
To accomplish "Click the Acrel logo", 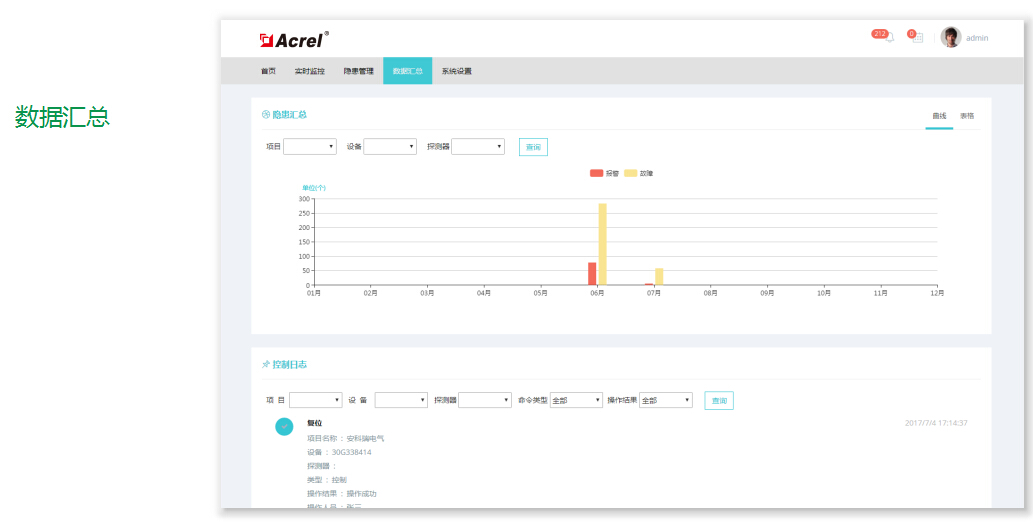I will click(x=293, y=40).
